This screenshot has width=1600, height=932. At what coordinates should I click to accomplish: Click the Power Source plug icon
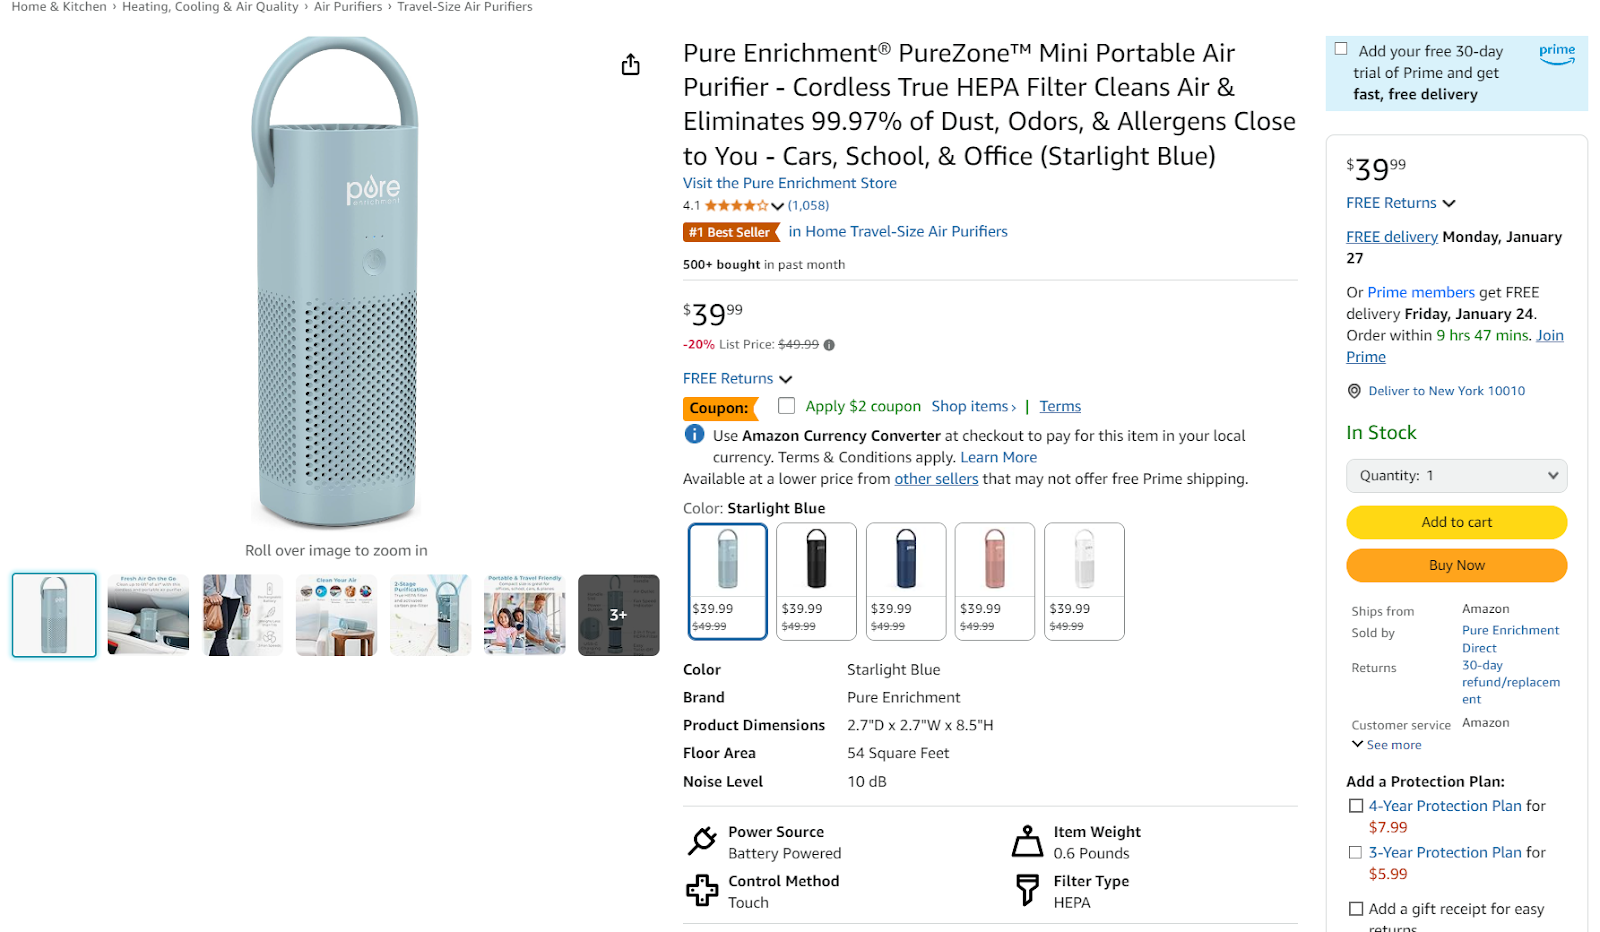pyautogui.click(x=703, y=840)
